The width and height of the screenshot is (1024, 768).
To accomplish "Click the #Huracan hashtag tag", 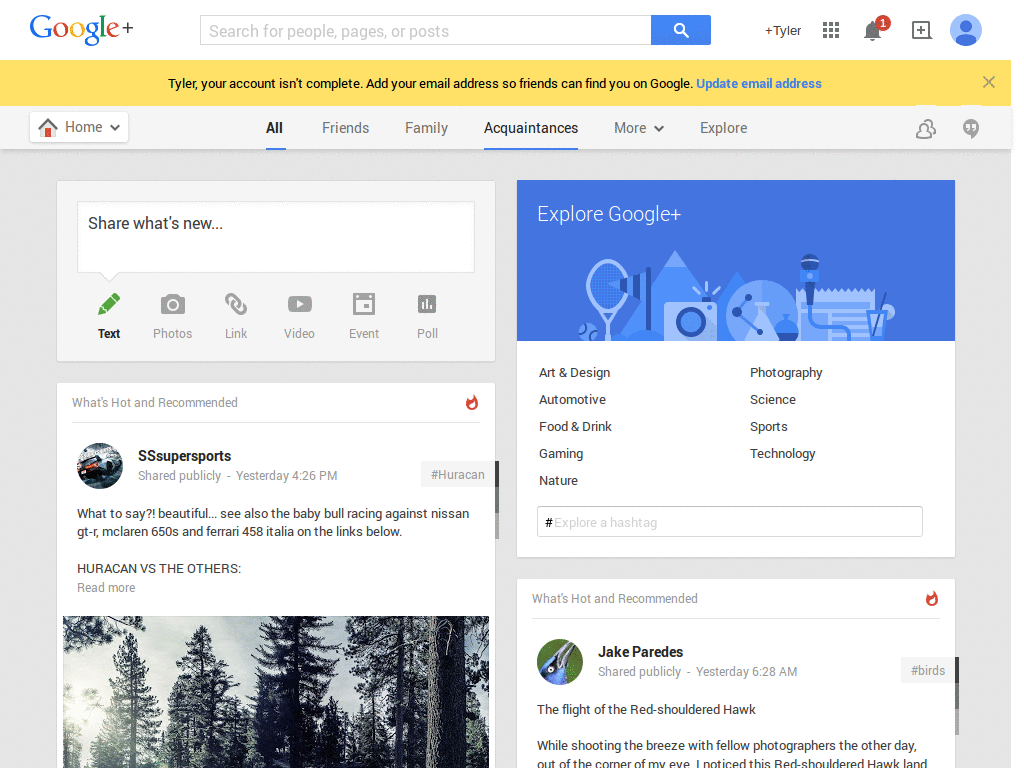I will [x=458, y=474].
